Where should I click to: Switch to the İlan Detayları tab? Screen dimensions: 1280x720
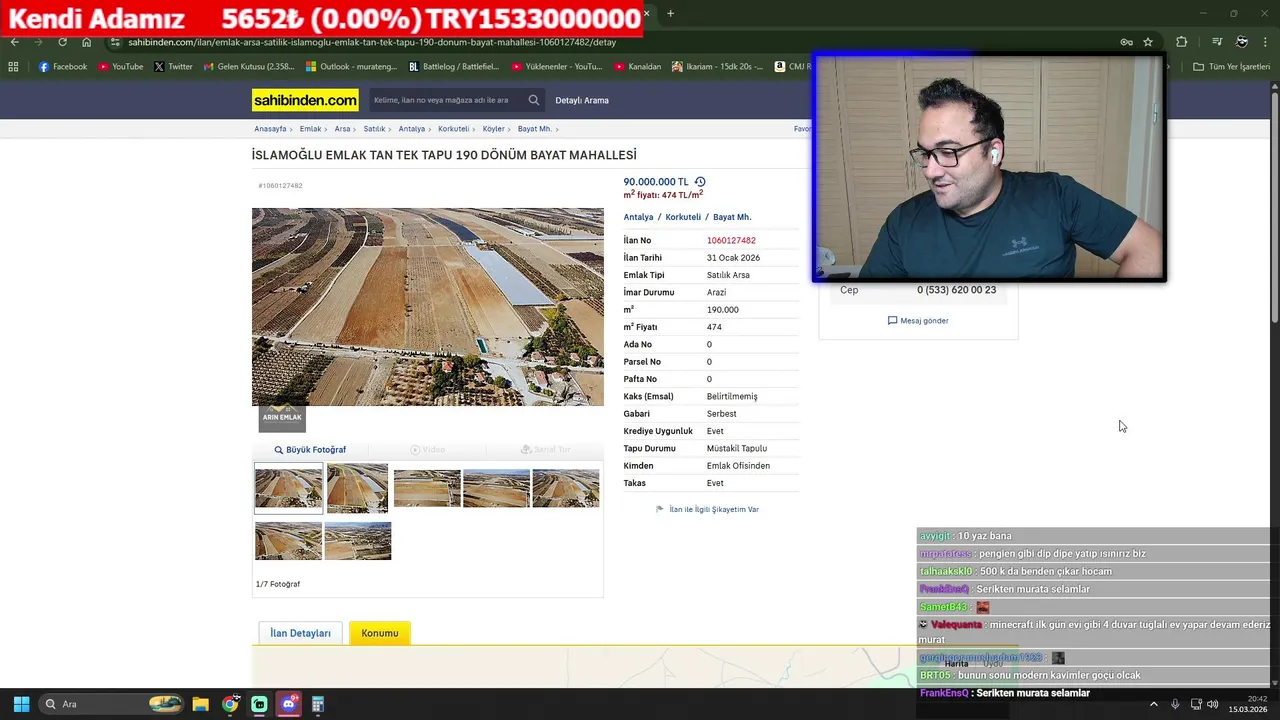pyautogui.click(x=300, y=633)
